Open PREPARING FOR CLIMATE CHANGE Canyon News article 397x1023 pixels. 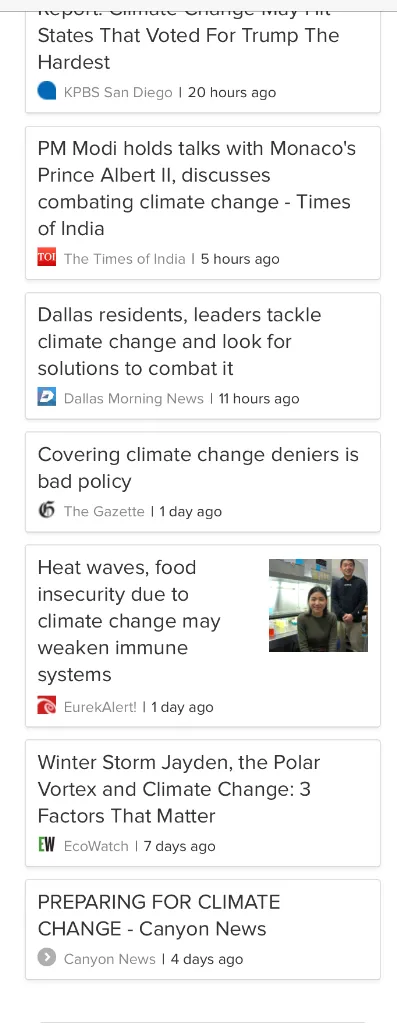point(158,915)
